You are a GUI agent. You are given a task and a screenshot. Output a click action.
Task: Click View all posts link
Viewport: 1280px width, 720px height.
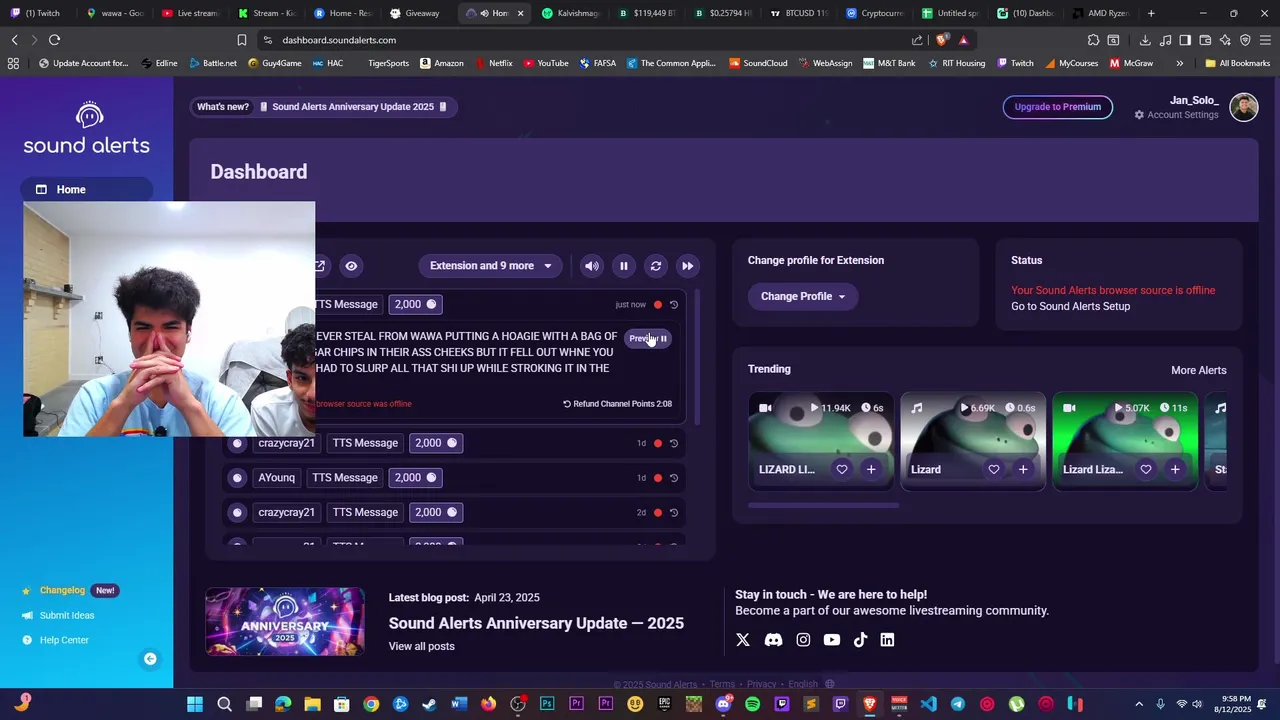[421, 646]
